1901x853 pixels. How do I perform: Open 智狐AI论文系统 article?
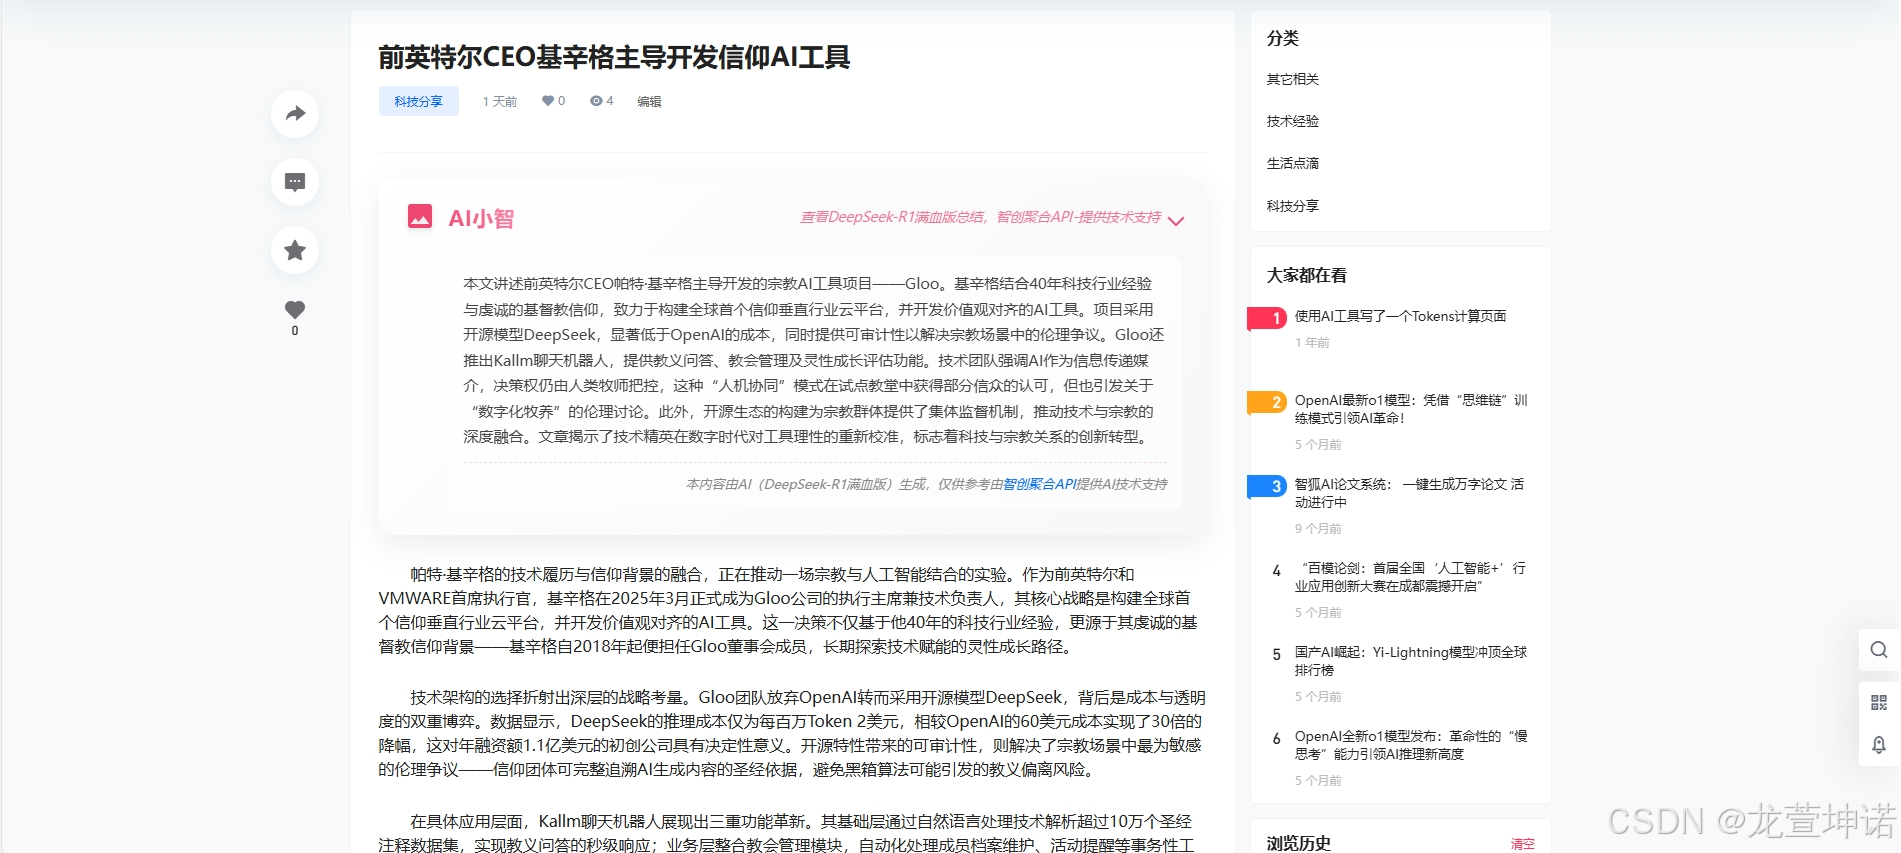[x=1409, y=493]
